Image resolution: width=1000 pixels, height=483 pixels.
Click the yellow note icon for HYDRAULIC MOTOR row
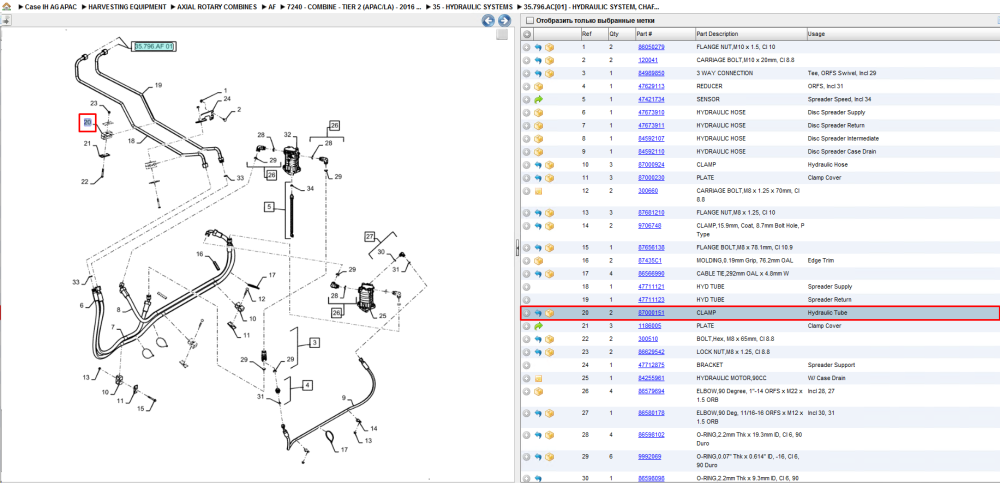(538, 378)
